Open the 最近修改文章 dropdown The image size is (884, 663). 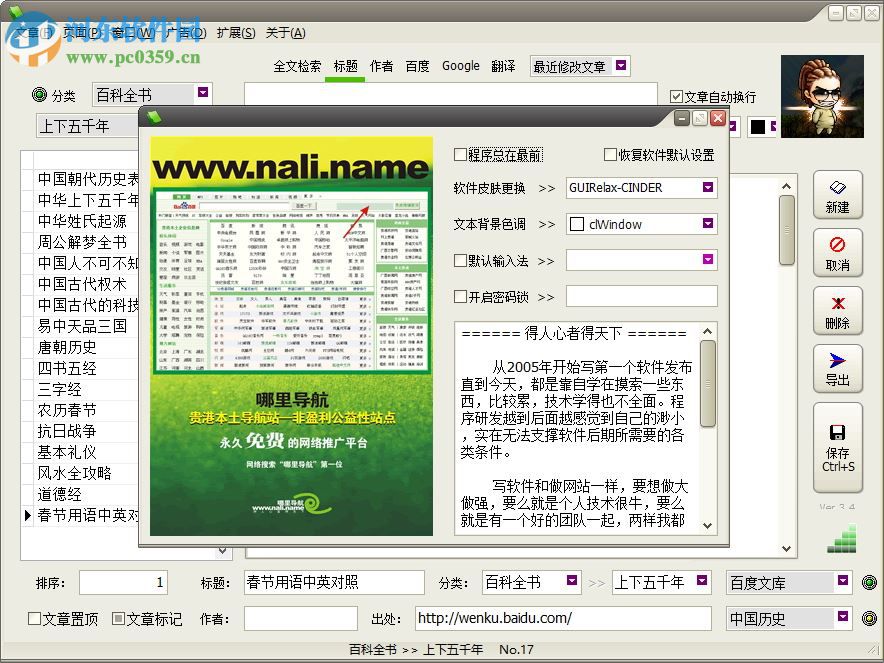click(620, 65)
